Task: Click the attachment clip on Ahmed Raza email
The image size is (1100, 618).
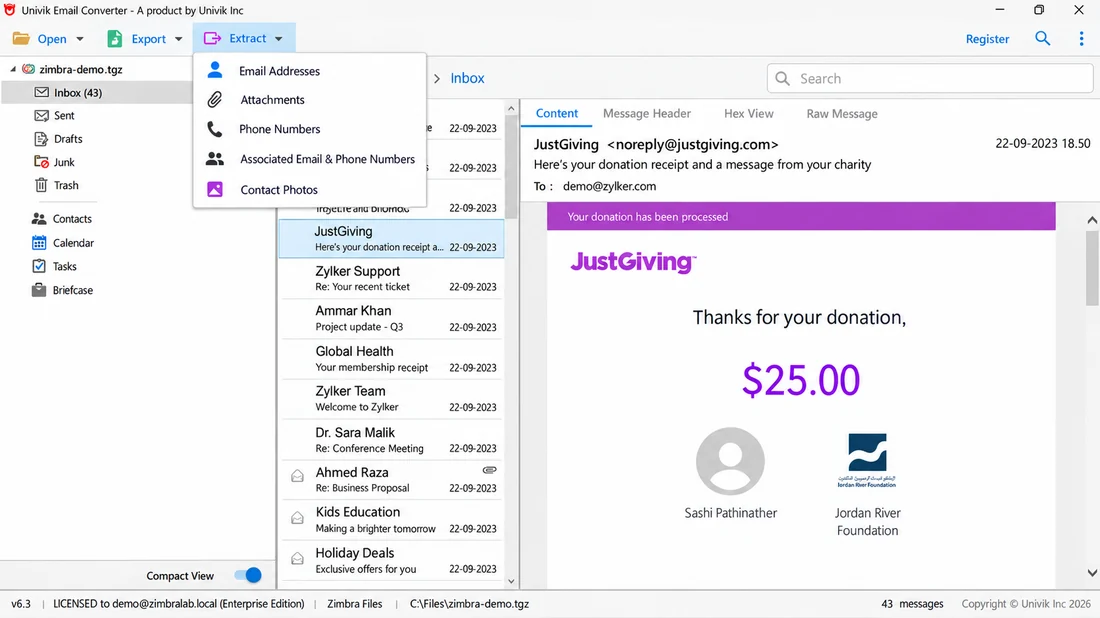Action: [x=490, y=470]
